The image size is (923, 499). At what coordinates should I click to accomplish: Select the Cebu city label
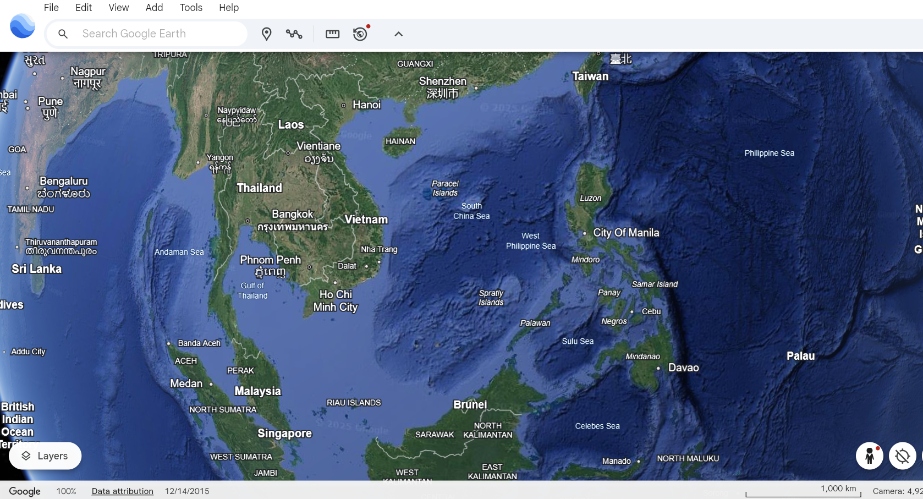point(652,311)
